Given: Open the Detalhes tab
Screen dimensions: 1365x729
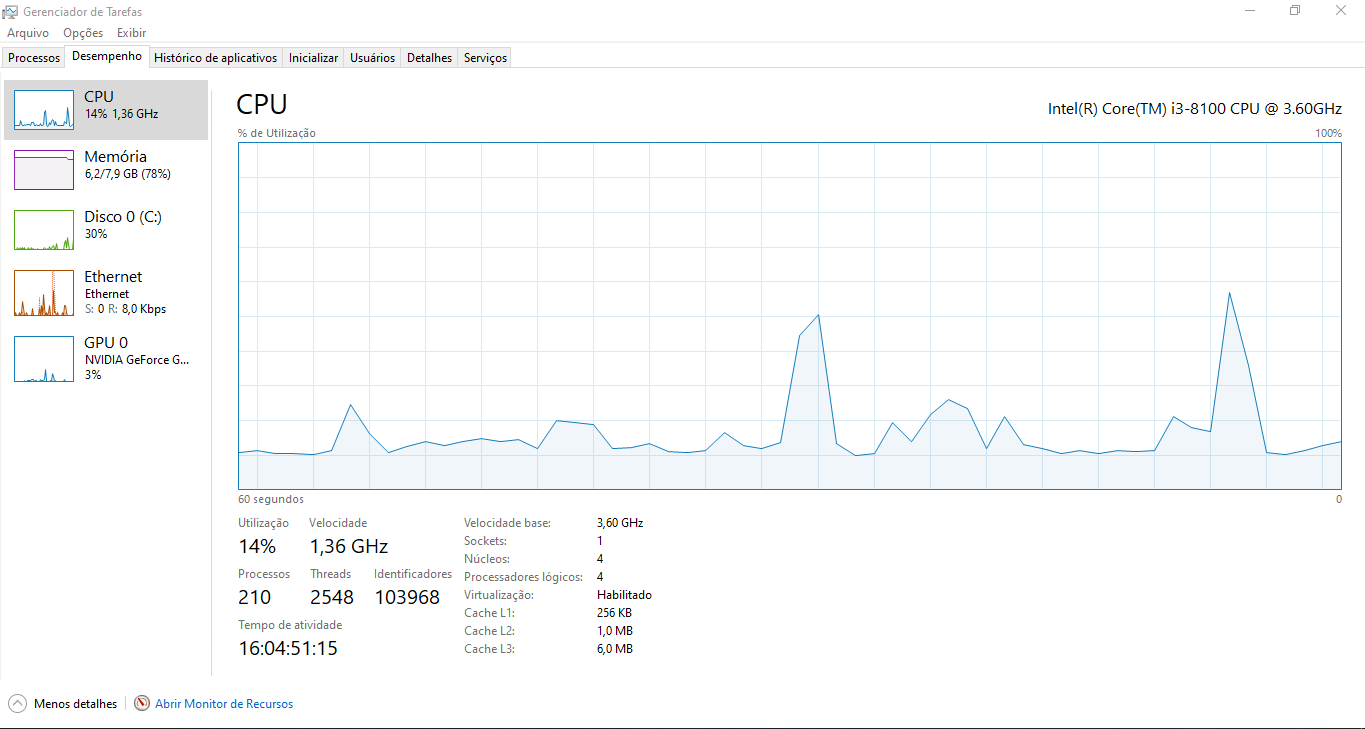Looking at the screenshot, I should (429, 58).
